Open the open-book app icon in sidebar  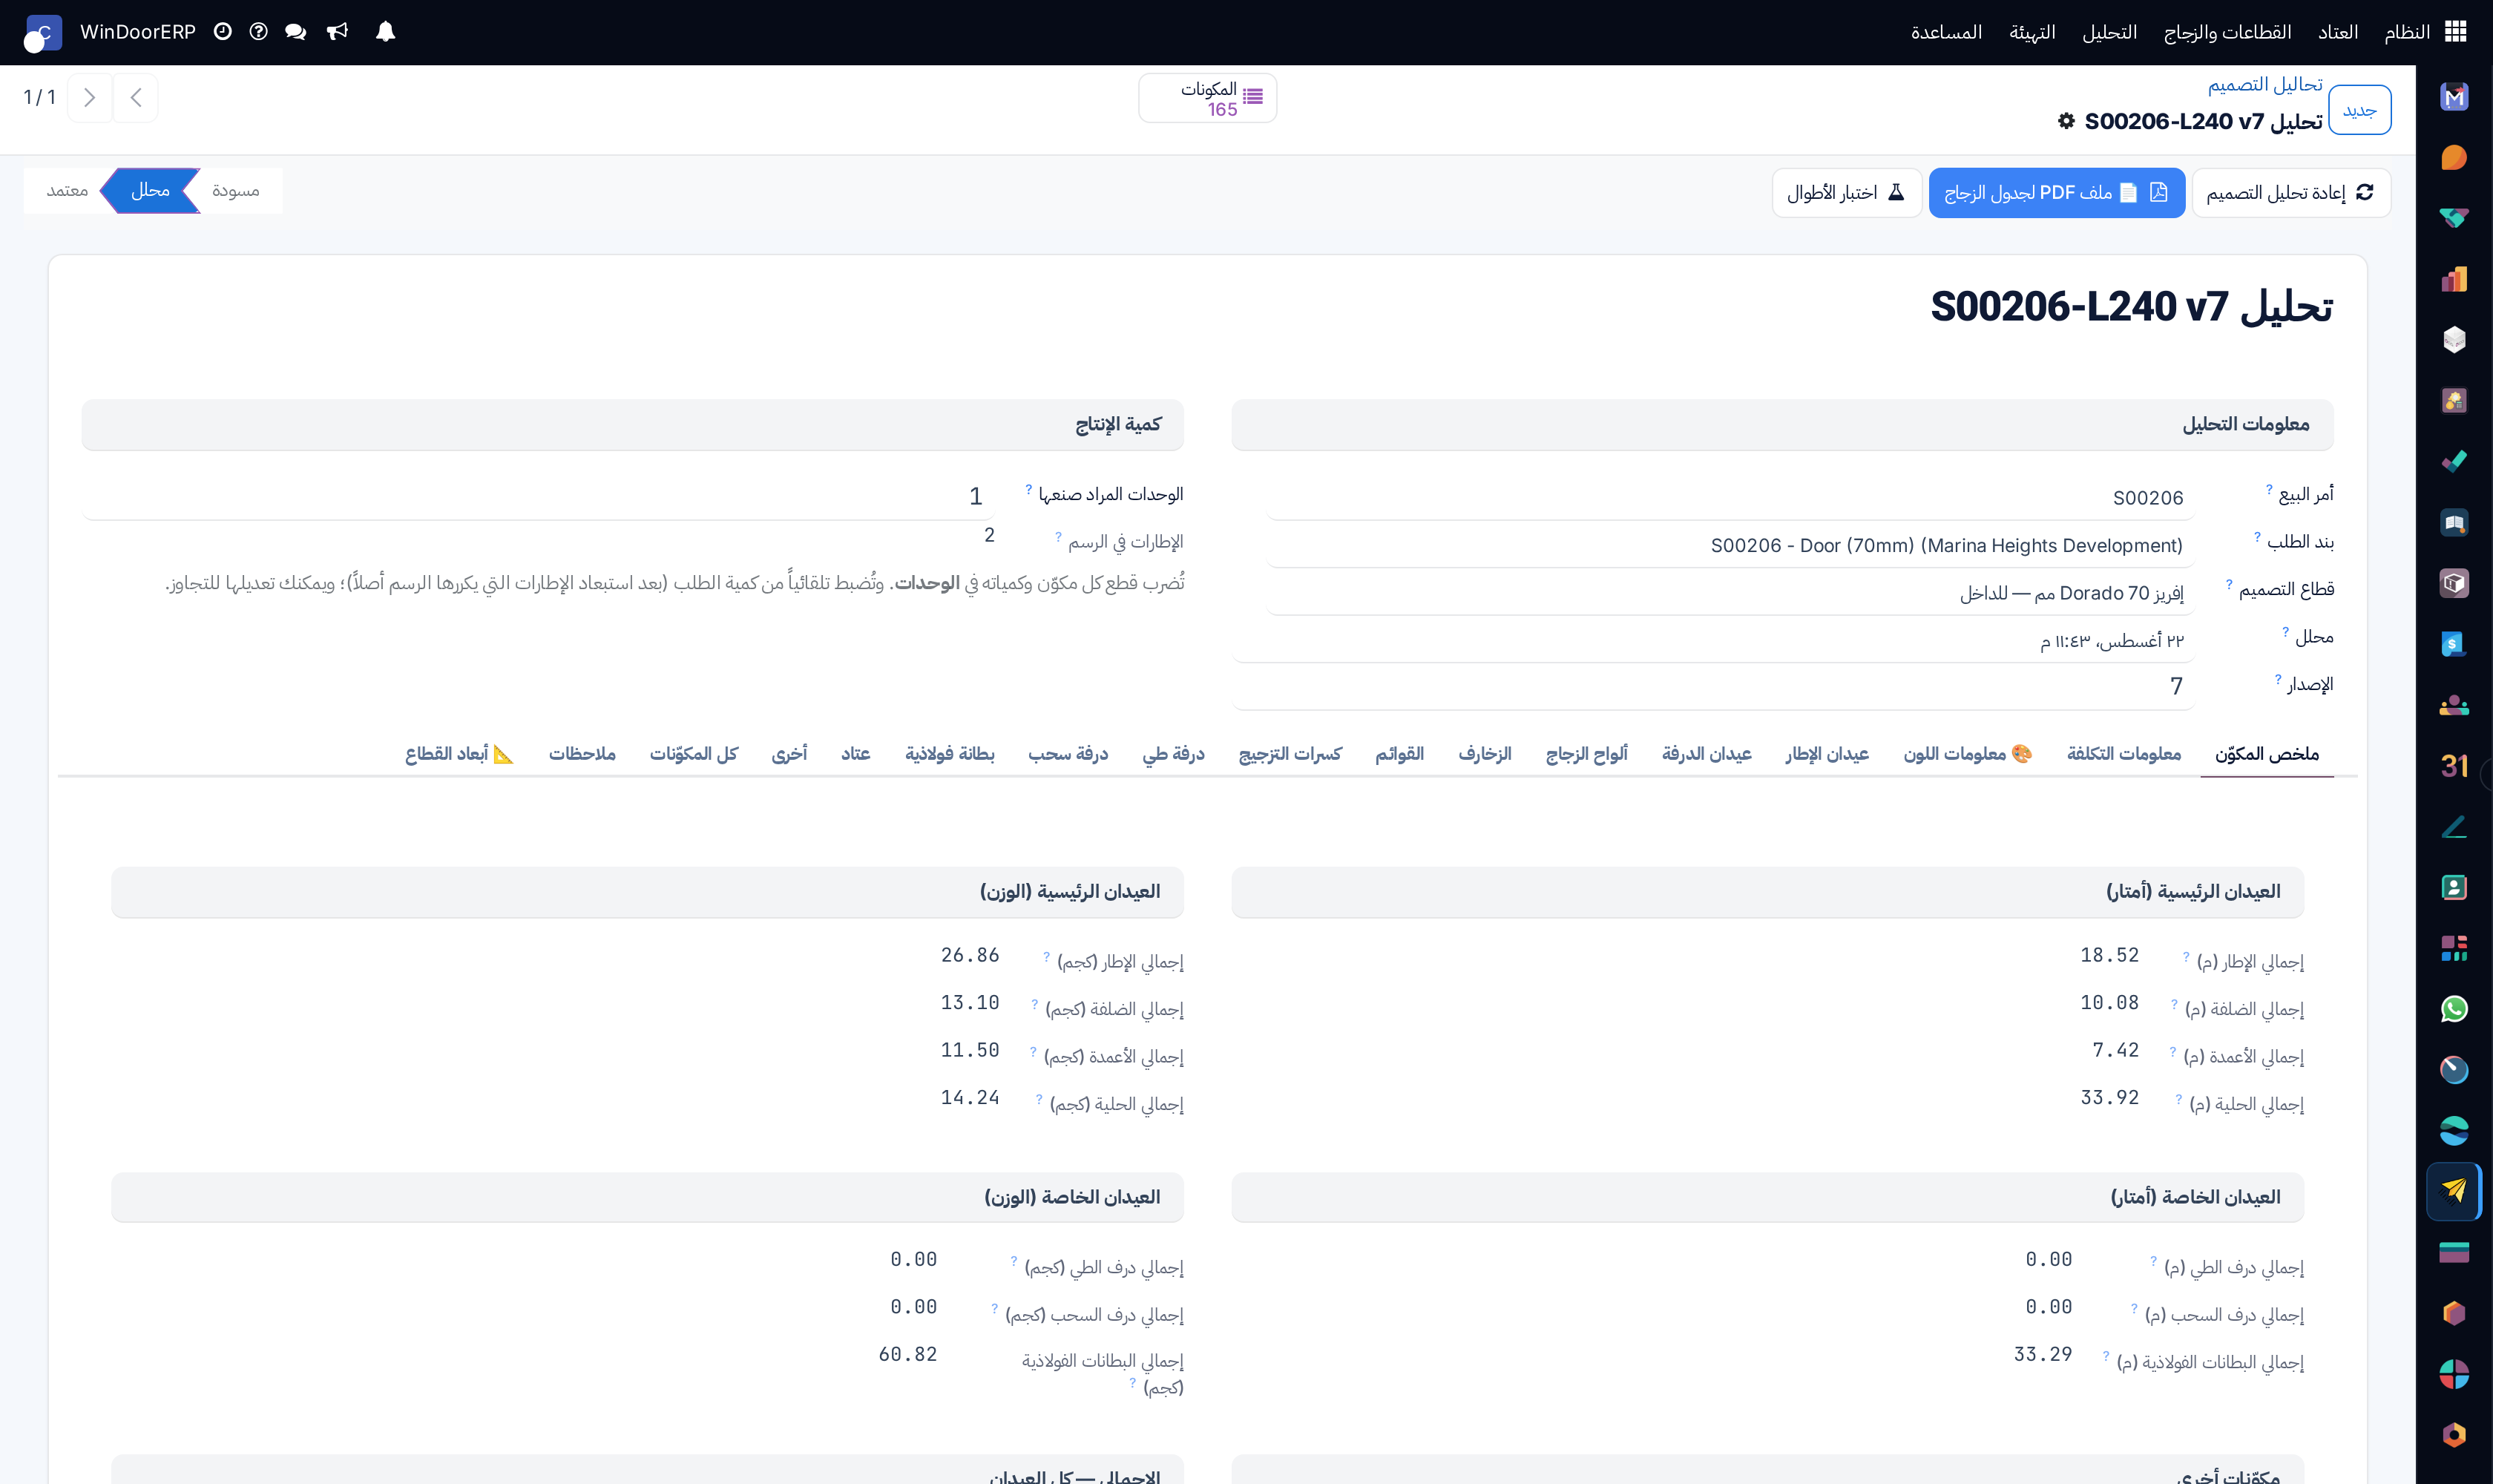point(2454,522)
